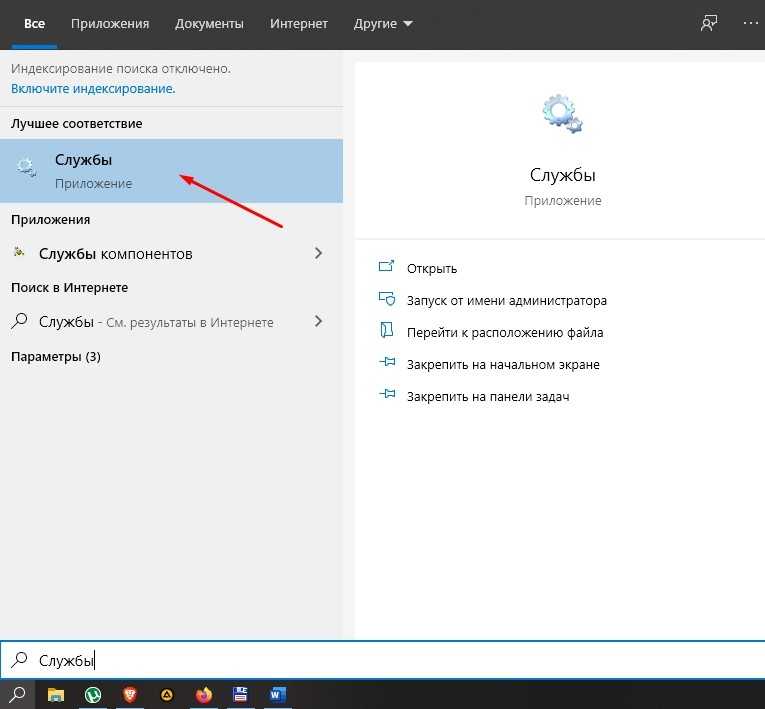Open uTorrent from taskbar
Screen dimensions: 765x709
pyautogui.click(x=93, y=694)
